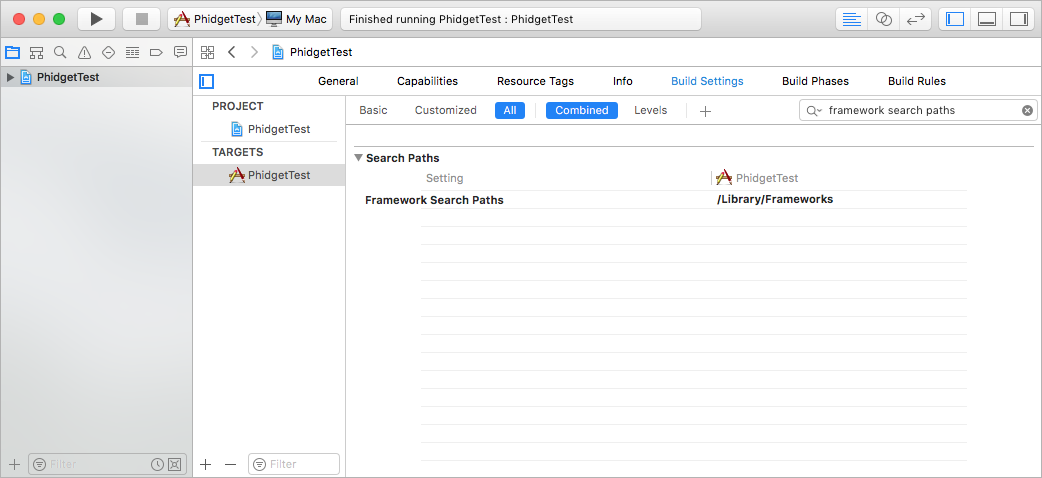This screenshot has width=1042, height=478.
Task: Open the Test navigator
Action: click(108, 52)
